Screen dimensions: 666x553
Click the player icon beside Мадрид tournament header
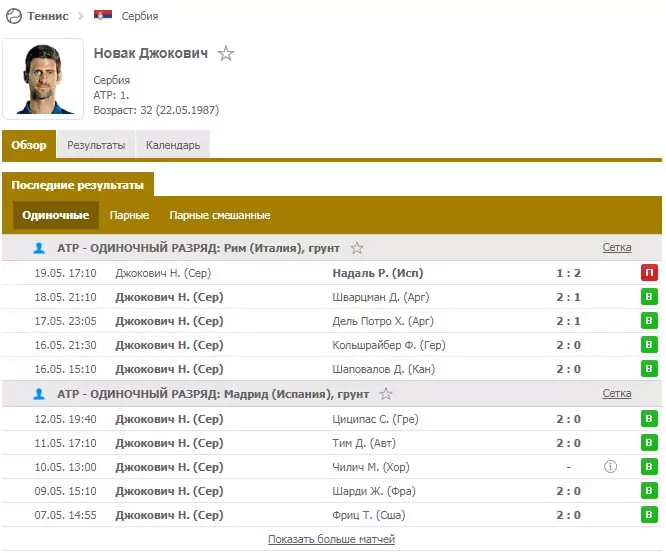[39, 394]
